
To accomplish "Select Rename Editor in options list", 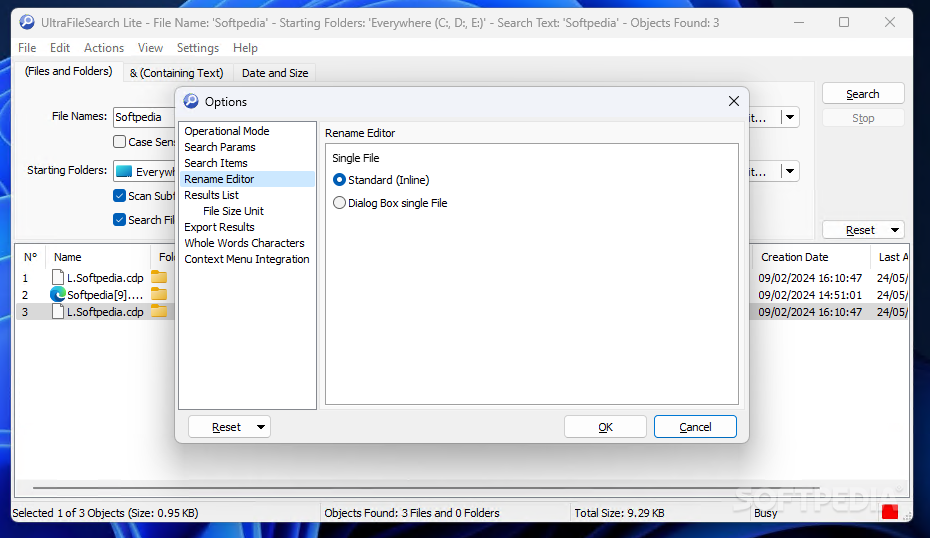I will coord(248,179).
